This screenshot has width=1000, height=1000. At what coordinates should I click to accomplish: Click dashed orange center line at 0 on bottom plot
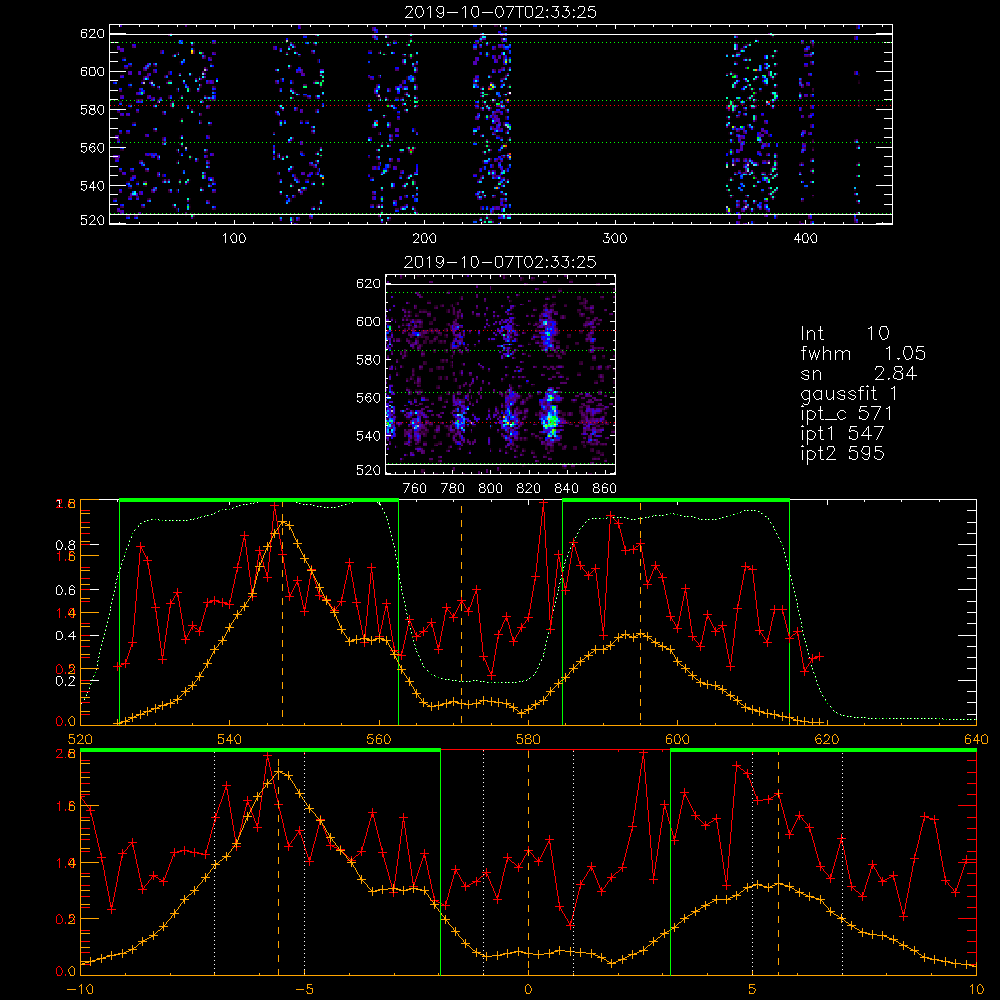point(528,861)
